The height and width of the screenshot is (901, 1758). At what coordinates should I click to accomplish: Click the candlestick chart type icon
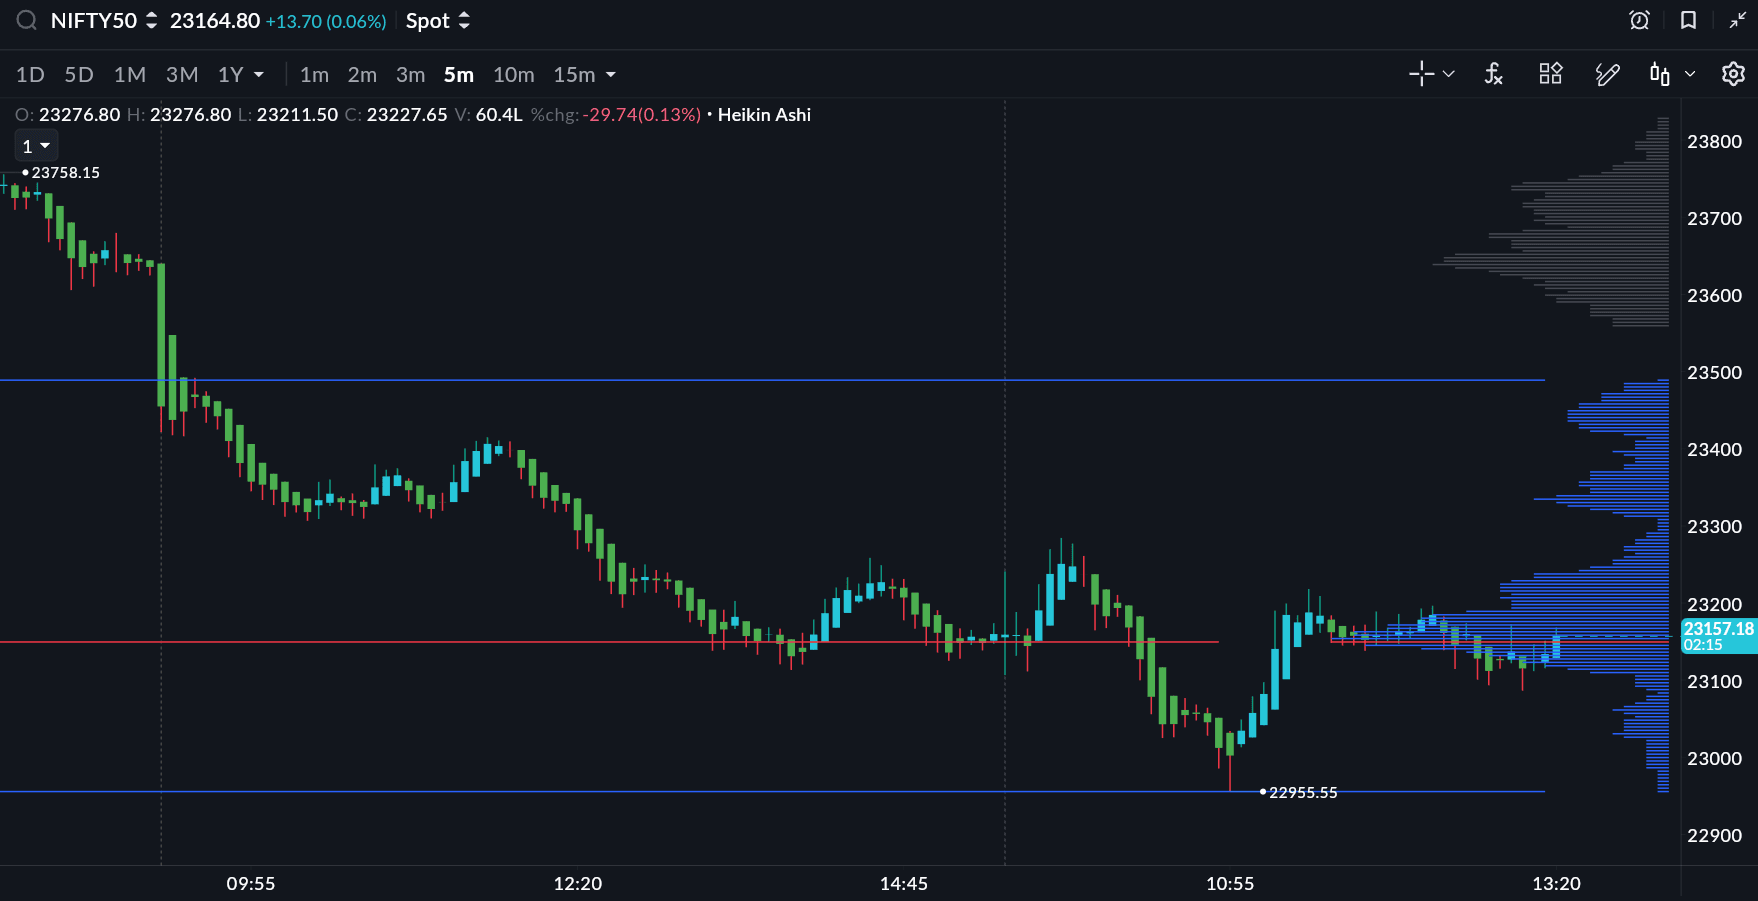[1660, 74]
